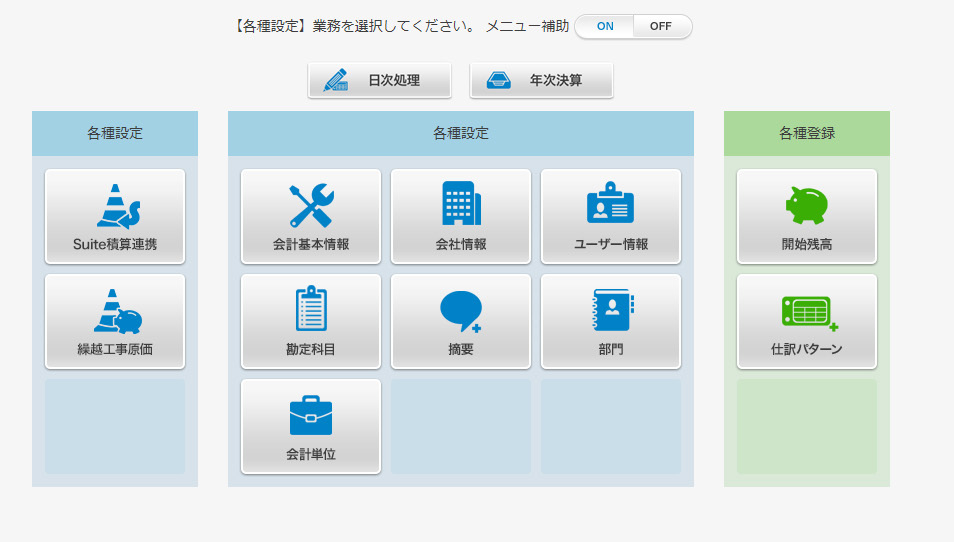
Task: Open 繰越工事原価 cone and piggy bank tile
Action: [x=115, y=321]
